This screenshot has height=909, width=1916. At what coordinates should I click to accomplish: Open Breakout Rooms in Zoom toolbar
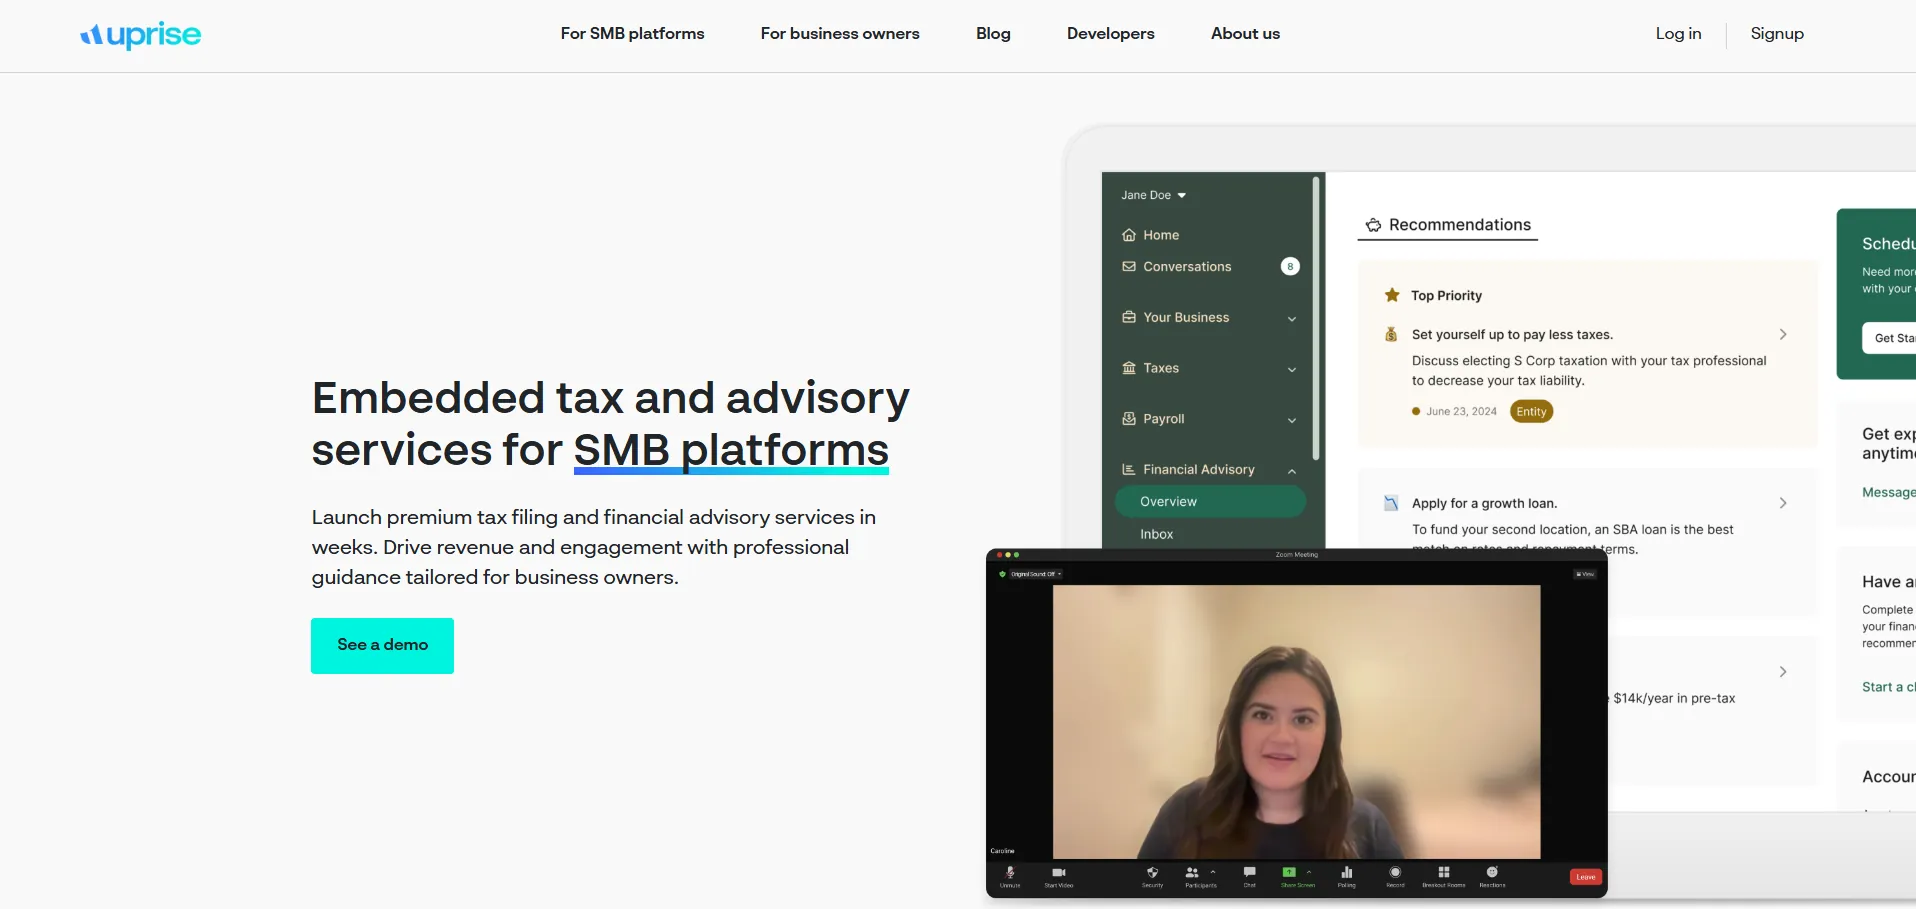[1443, 873]
